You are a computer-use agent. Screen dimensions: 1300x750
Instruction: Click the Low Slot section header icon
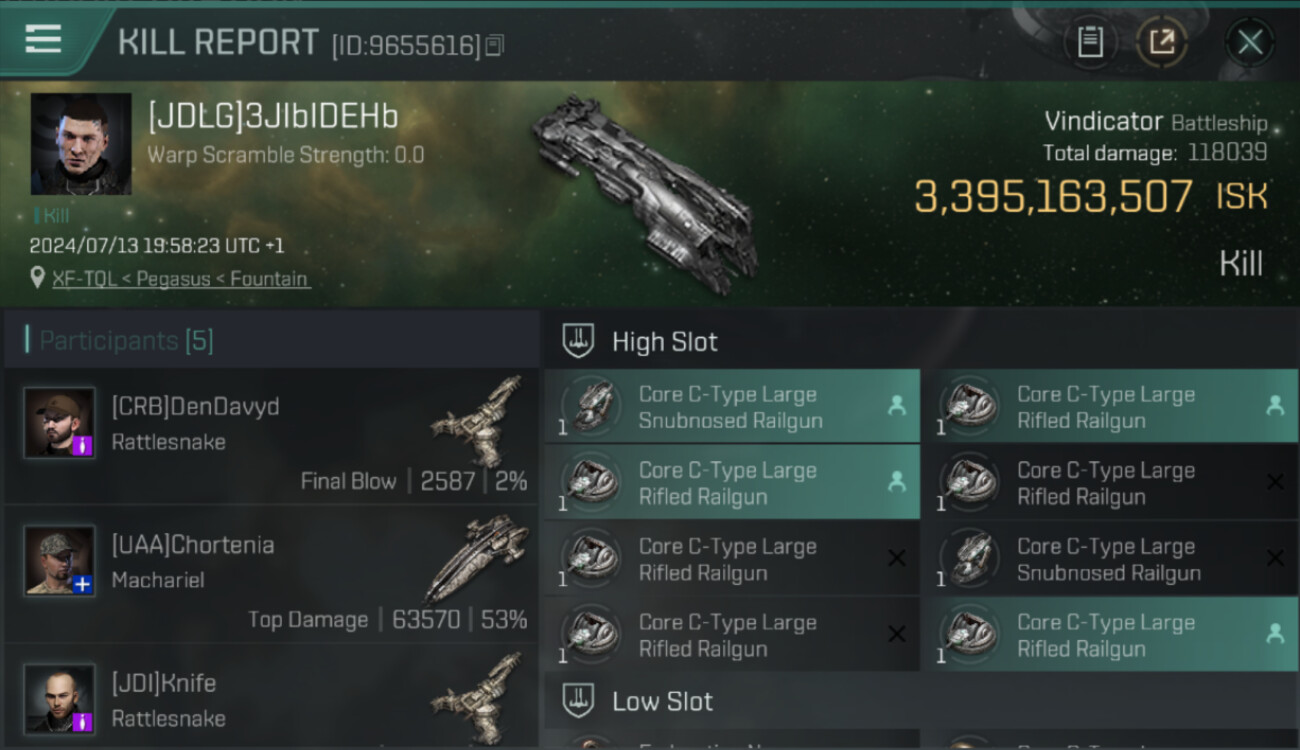click(578, 701)
